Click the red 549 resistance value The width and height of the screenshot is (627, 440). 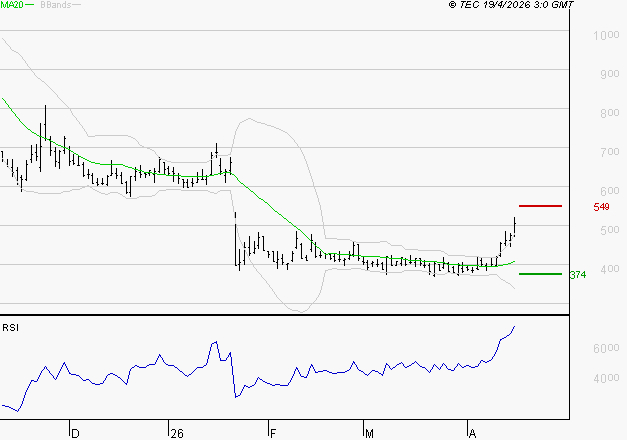pyautogui.click(x=601, y=207)
